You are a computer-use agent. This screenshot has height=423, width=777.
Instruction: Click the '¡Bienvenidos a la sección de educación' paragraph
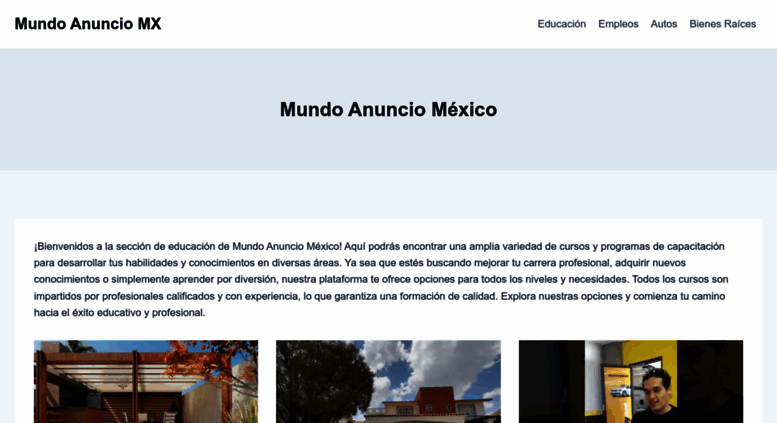click(x=381, y=279)
